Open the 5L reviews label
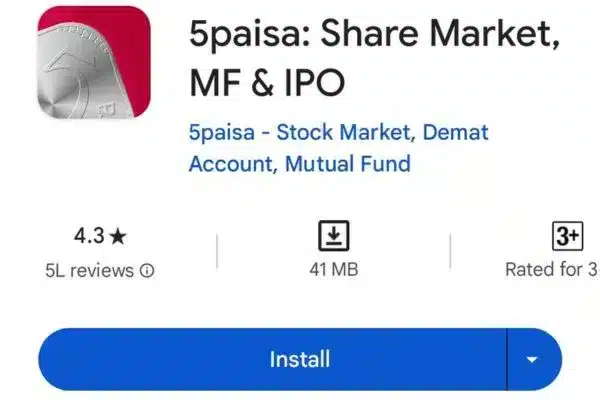This screenshot has width=600, height=400. (98, 270)
